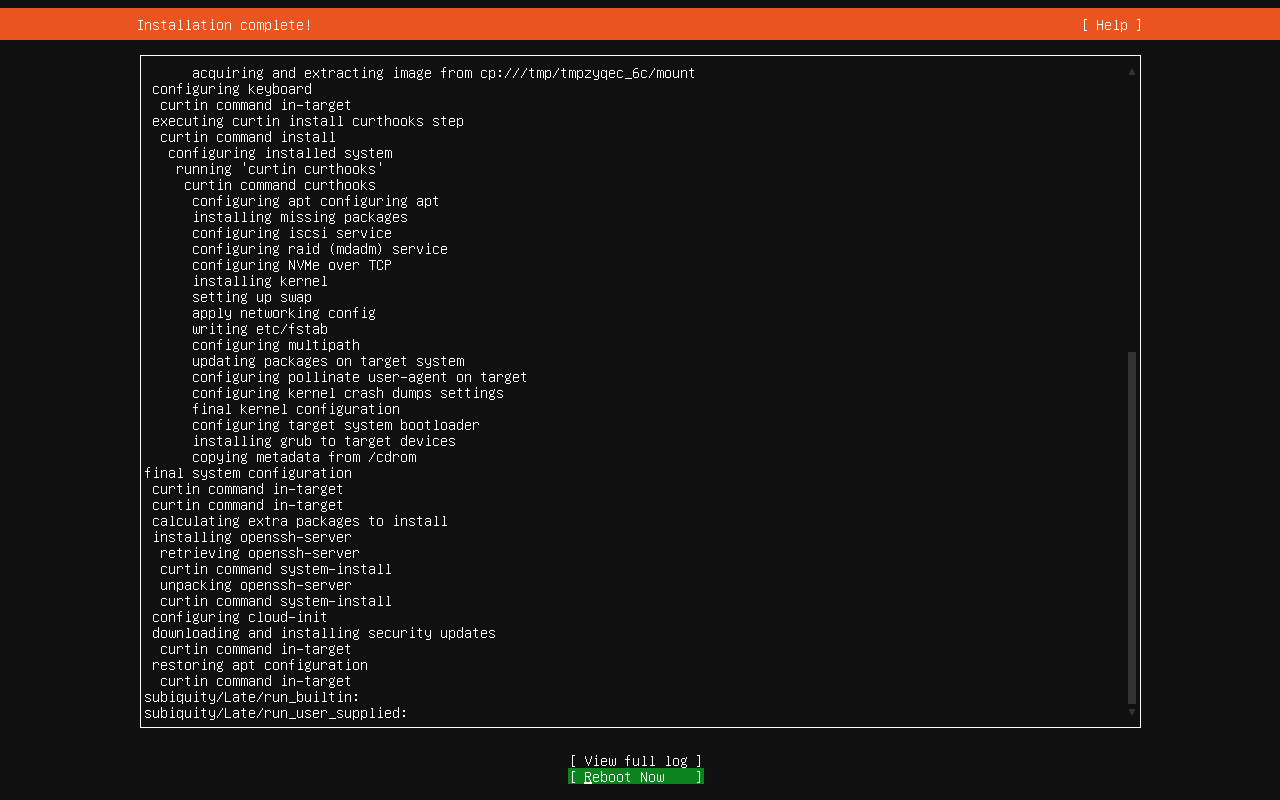1280x800 pixels.
Task: Click the 'curtin command curthooks' line
Action: click(x=280, y=185)
